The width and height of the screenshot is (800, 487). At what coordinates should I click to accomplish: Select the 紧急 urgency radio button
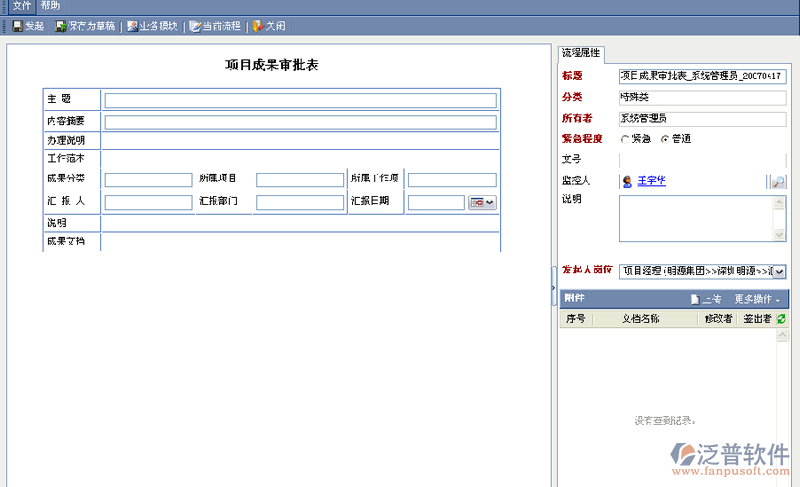click(x=626, y=139)
